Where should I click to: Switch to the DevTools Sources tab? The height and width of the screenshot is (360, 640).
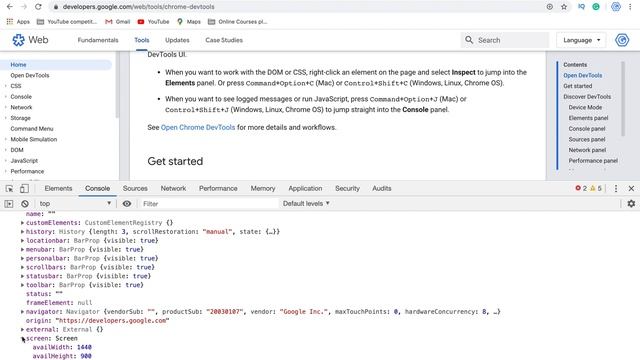(x=135, y=189)
